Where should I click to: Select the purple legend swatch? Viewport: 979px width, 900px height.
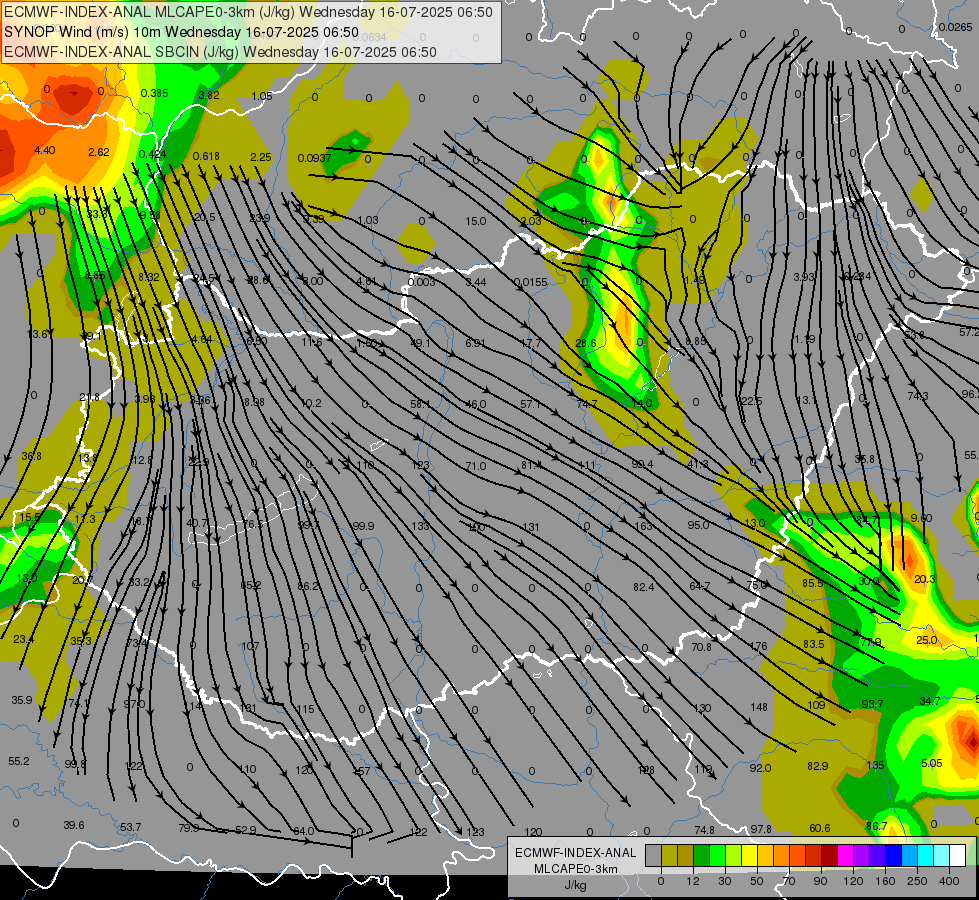pos(862,855)
